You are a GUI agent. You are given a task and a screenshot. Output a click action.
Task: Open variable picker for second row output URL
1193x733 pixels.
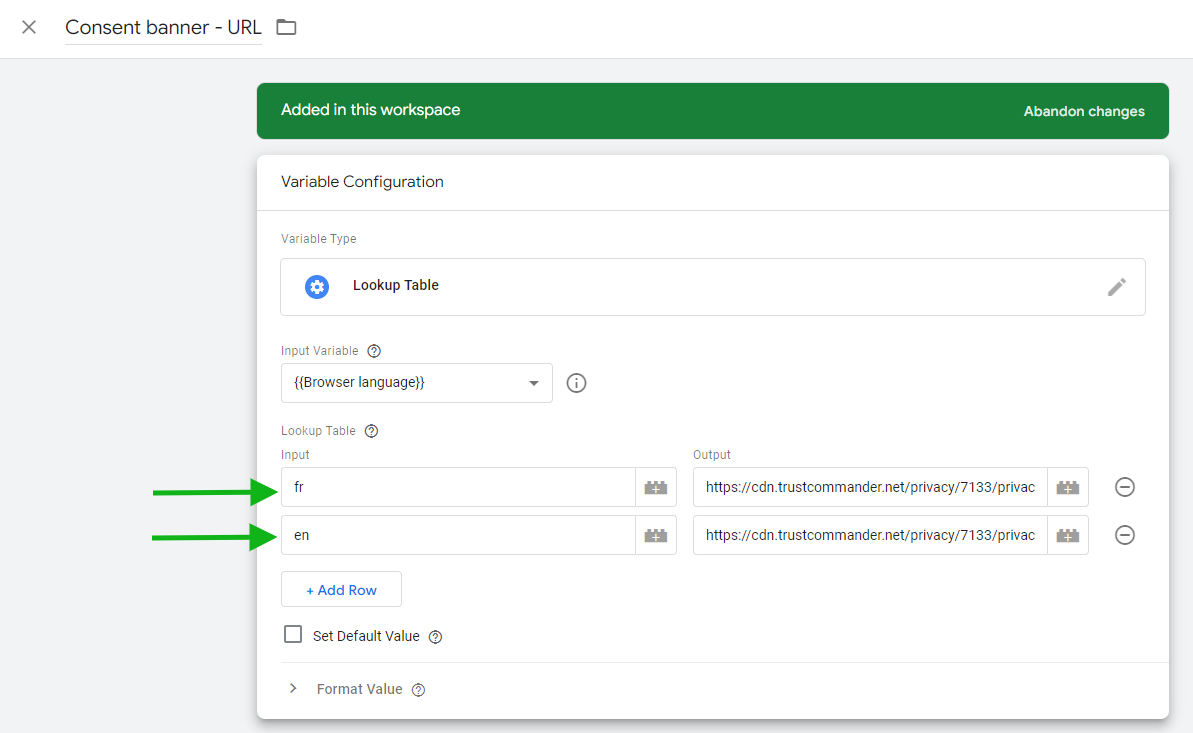click(1068, 536)
